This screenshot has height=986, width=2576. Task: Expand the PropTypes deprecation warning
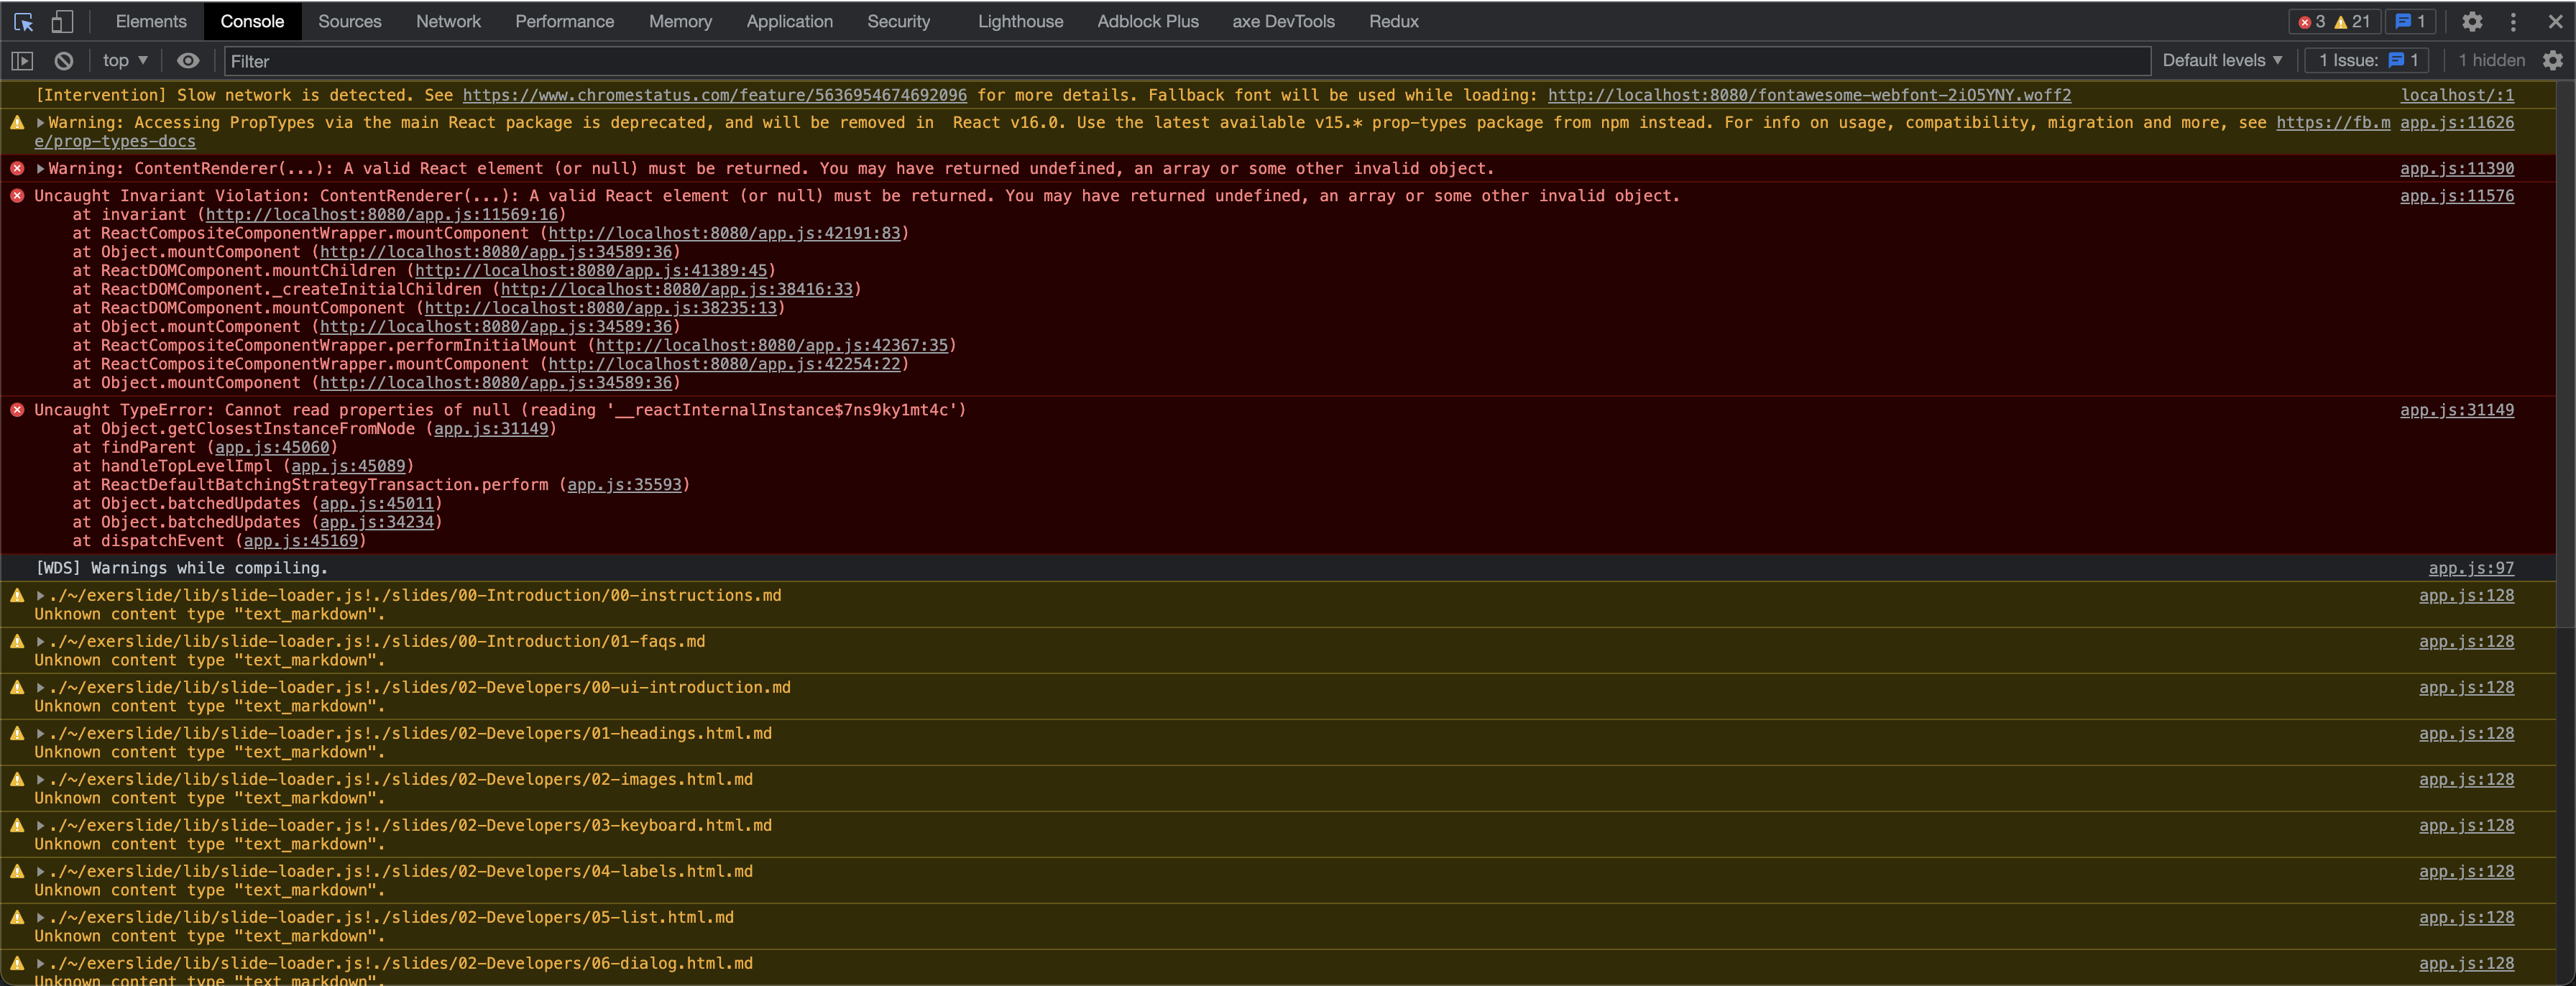[41, 123]
